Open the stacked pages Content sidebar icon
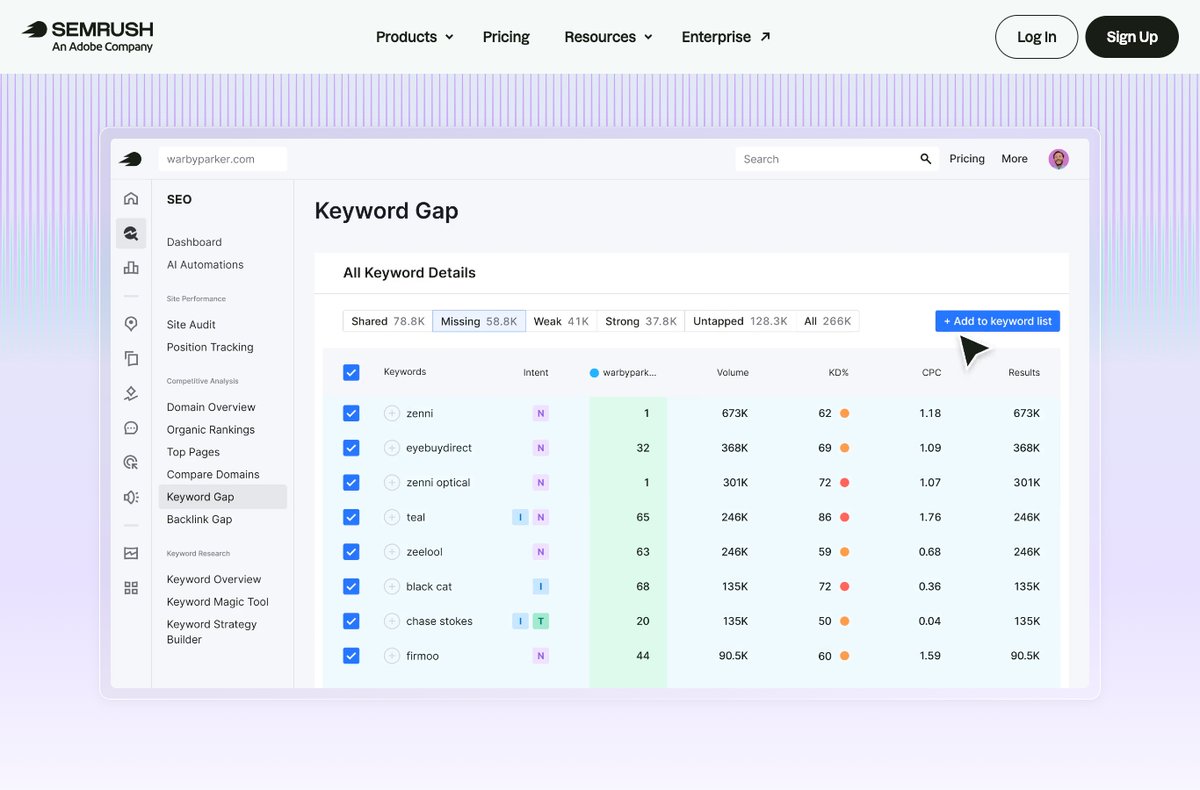The image size is (1200, 790). click(131, 358)
